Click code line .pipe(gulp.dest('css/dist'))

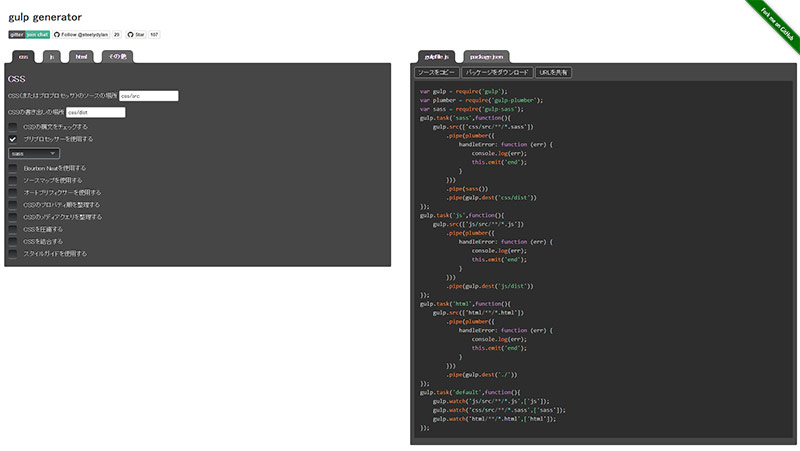(491, 197)
